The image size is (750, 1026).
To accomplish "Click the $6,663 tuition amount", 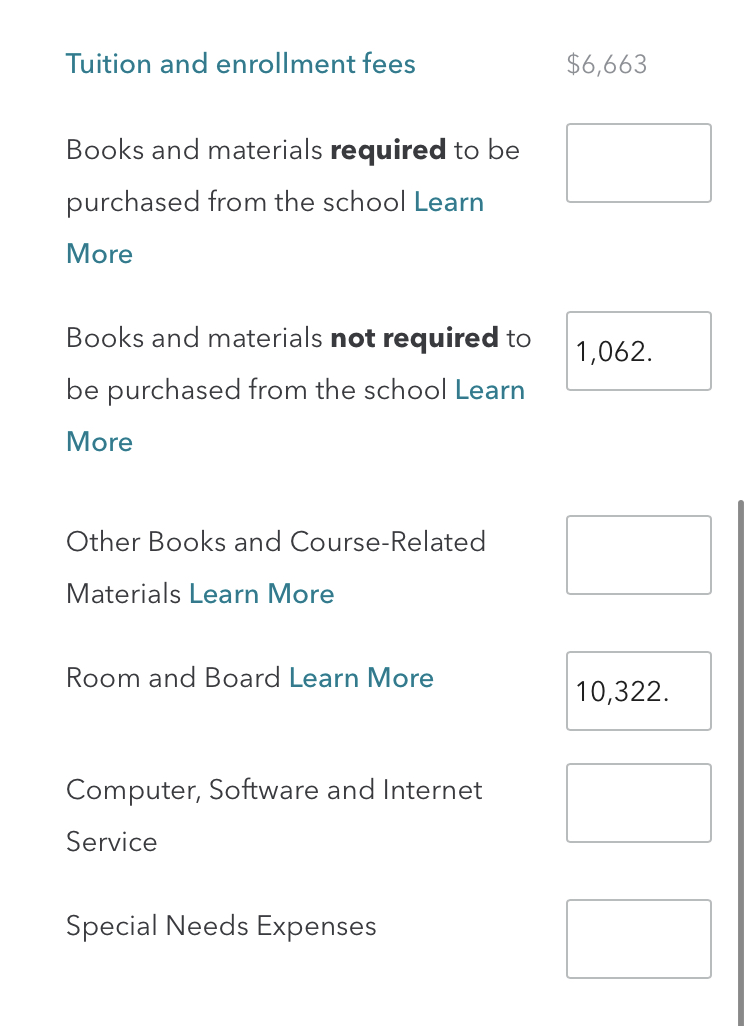I will 606,65.
